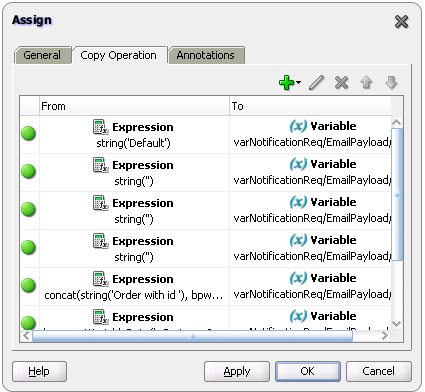The image size is (425, 392).
Task: Open the dropdown arrow beside the plus icon
Action: (x=298, y=82)
